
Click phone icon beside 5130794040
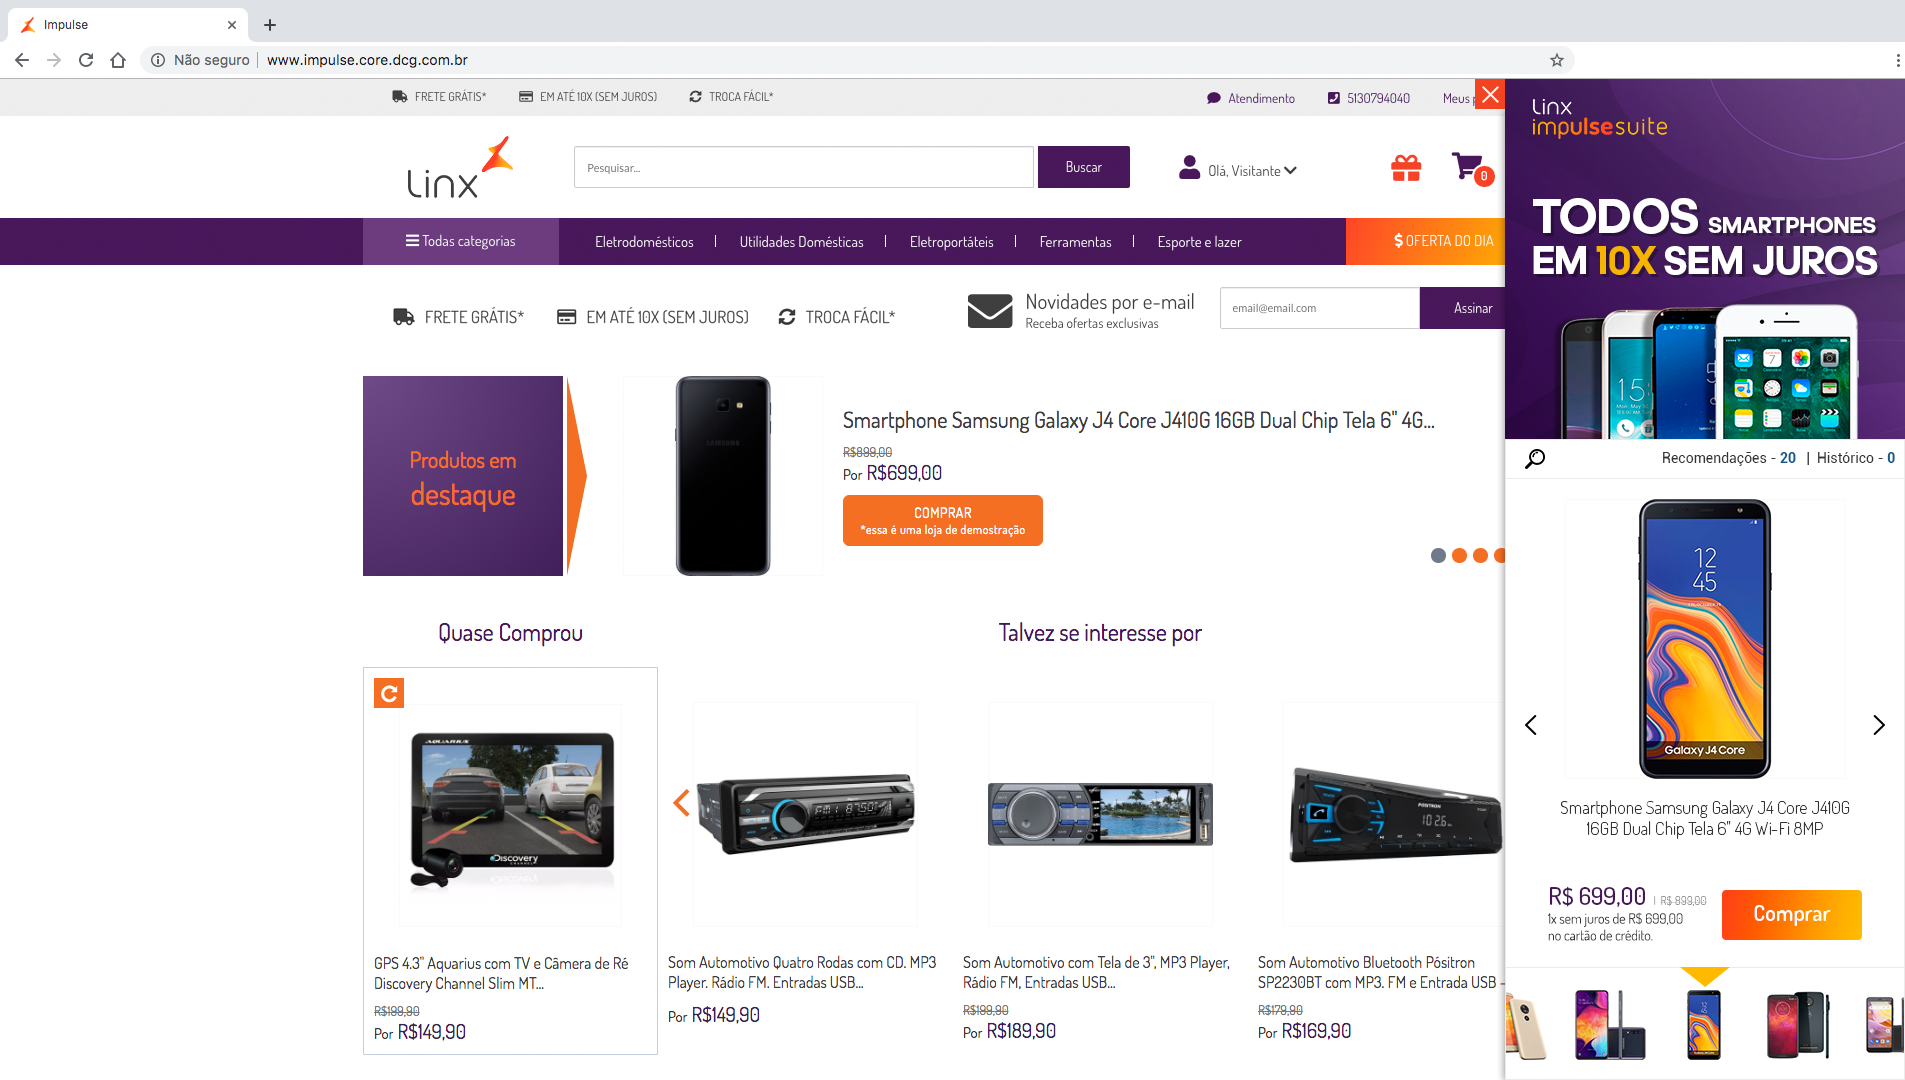(1333, 98)
